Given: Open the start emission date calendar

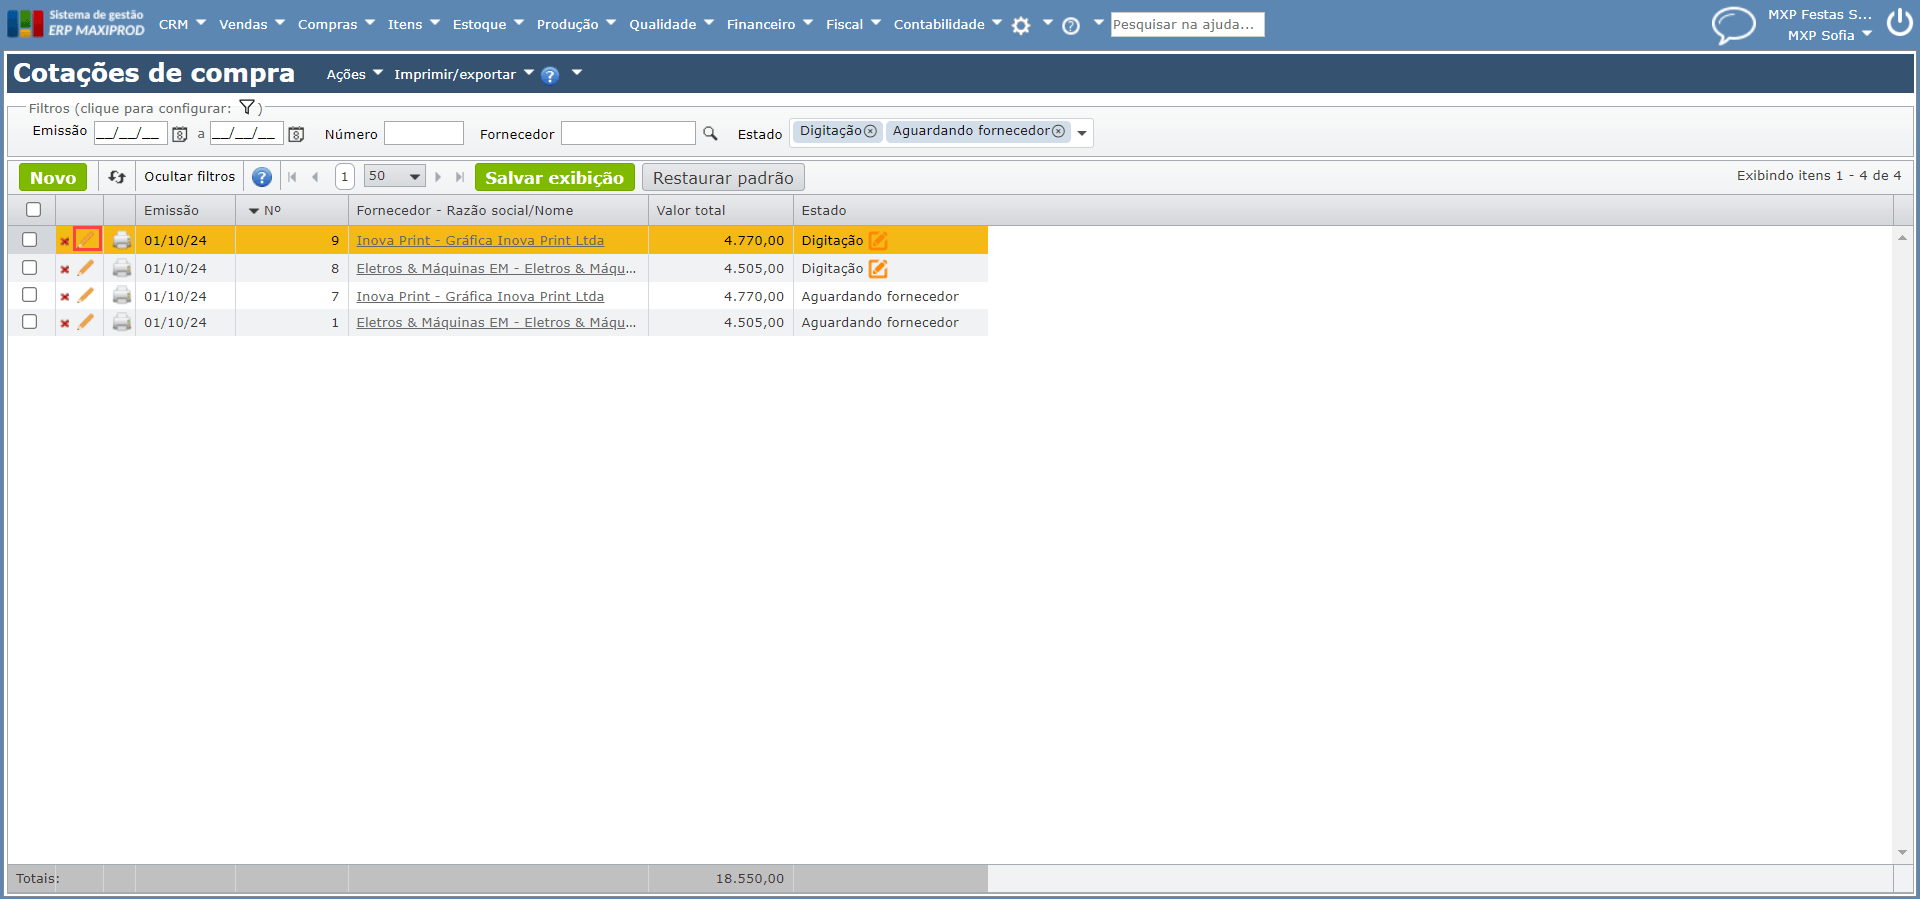Looking at the screenshot, I should pyautogui.click(x=180, y=134).
